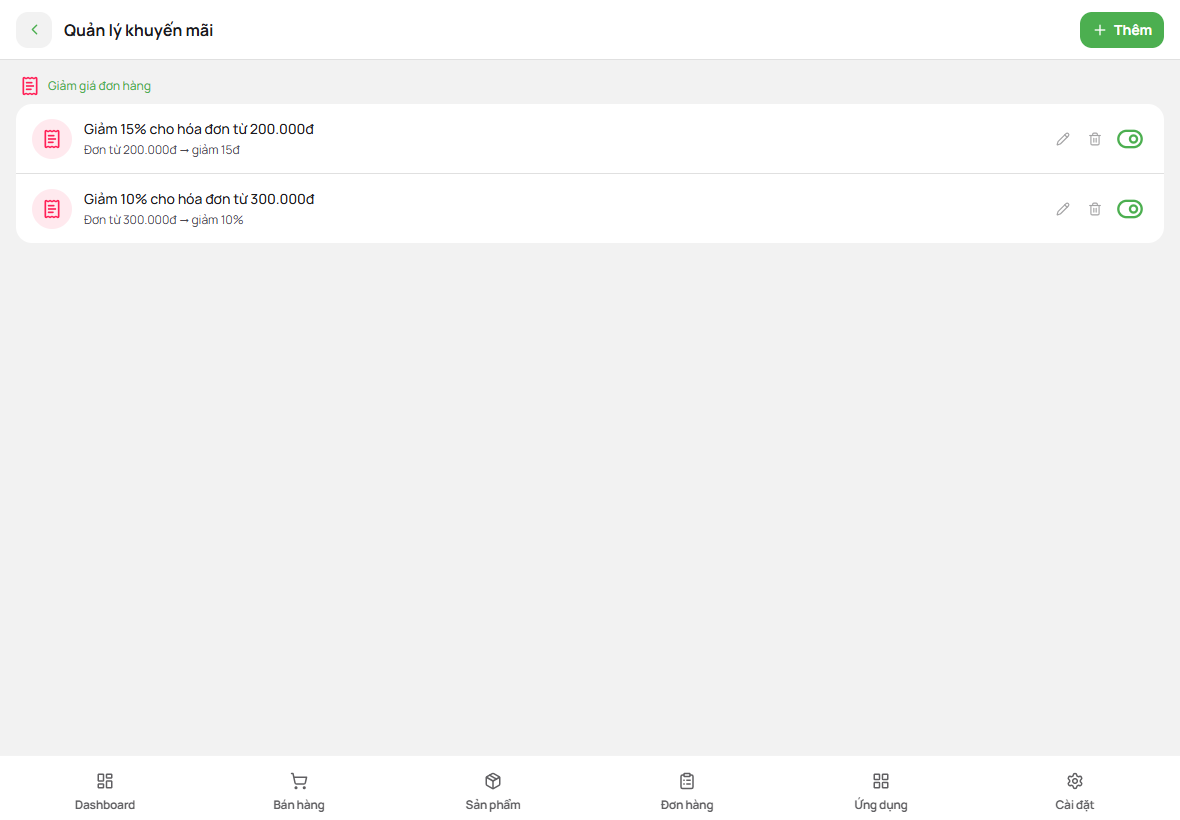
Task: Delete the Giảm 10% promotion with trash icon
Action: point(1095,209)
